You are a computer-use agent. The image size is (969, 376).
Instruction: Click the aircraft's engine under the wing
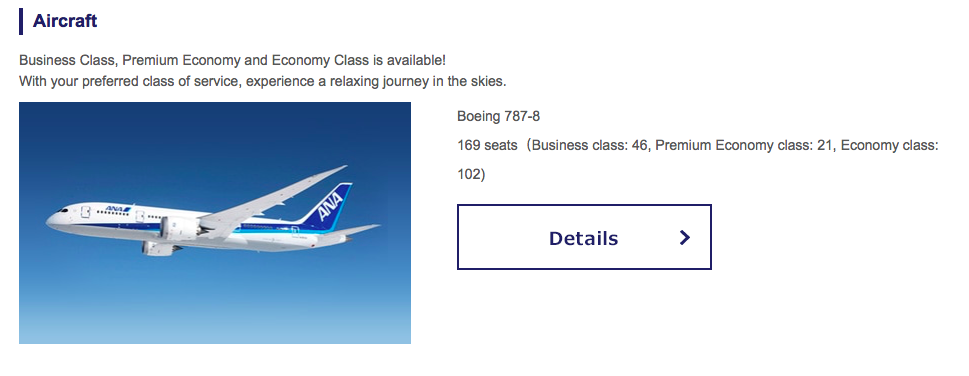[x=181, y=228]
